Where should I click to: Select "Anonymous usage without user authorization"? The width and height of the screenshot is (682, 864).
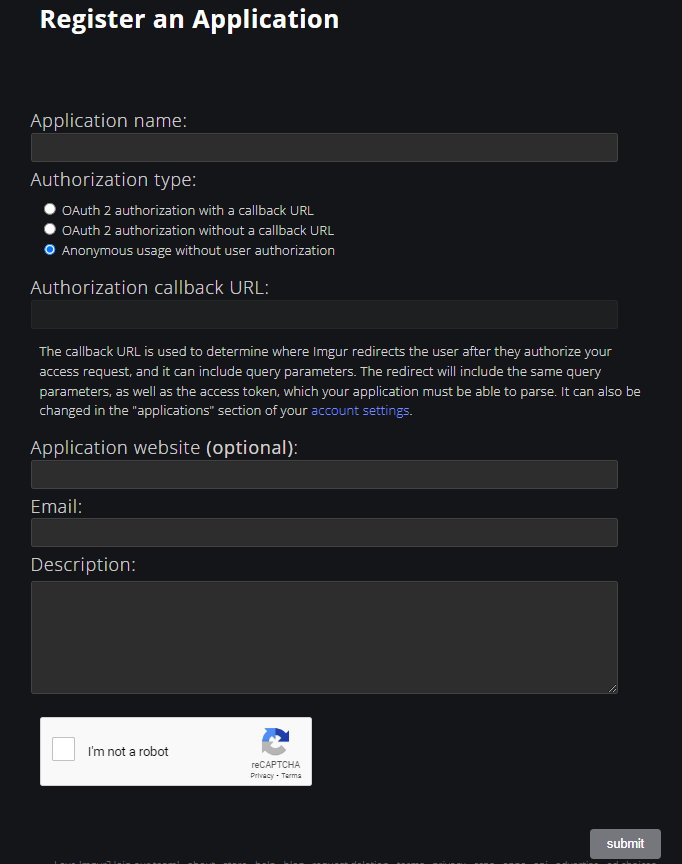coord(49,249)
